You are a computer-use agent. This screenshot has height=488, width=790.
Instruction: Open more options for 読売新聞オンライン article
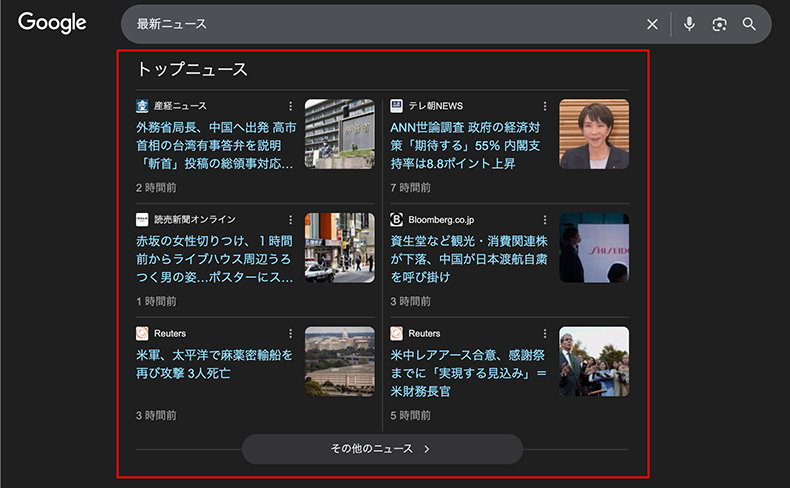pyautogui.click(x=290, y=220)
